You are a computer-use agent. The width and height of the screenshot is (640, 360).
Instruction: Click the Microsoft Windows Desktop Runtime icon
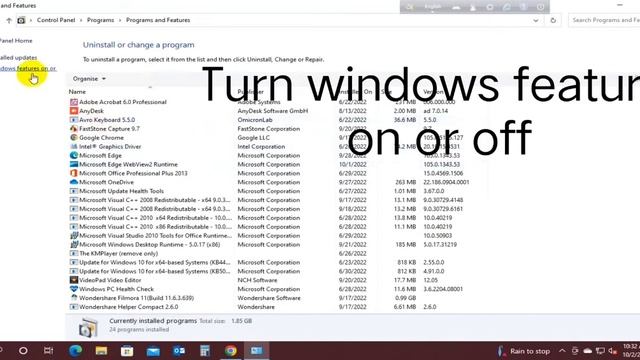tap(73, 244)
